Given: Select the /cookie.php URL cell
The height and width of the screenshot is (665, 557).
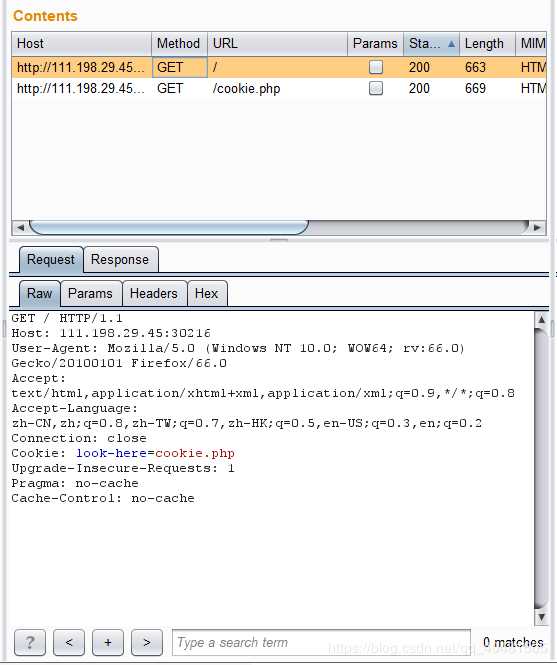Looking at the screenshot, I should point(277,88).
